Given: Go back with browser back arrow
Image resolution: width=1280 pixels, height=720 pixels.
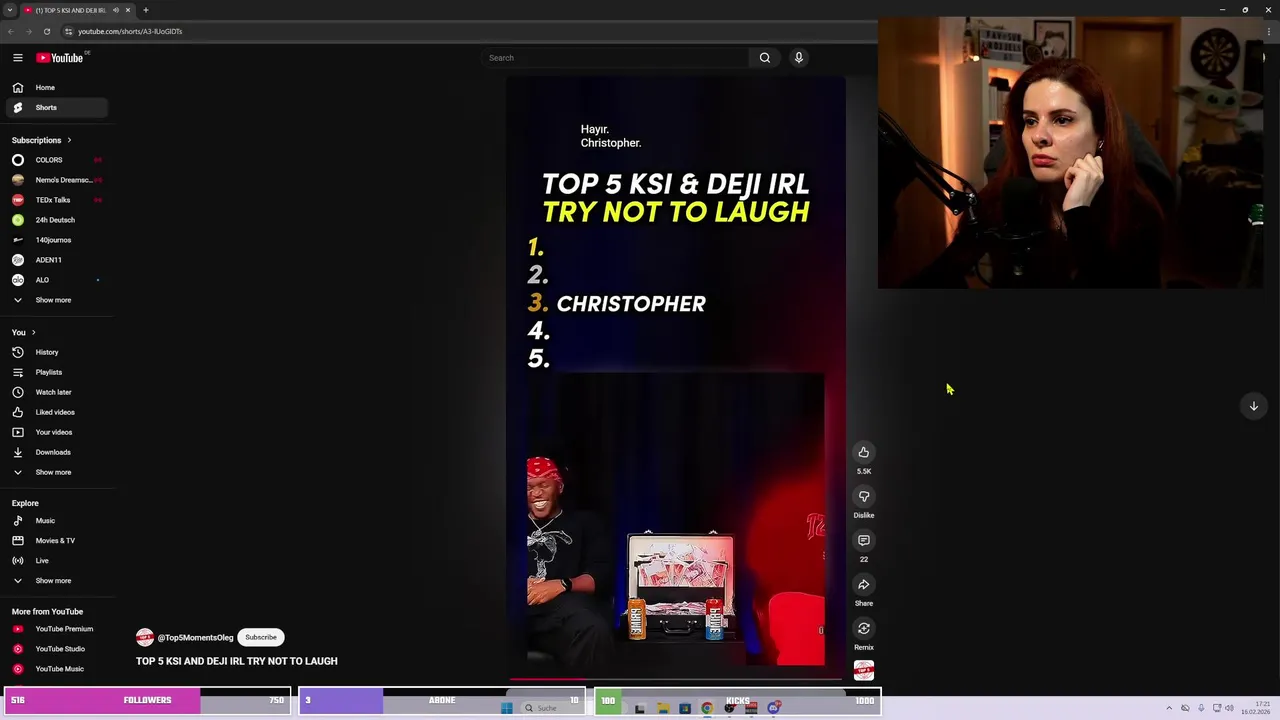Looking at the screenshot, I should pyautogui.click(x=11, y=31).
